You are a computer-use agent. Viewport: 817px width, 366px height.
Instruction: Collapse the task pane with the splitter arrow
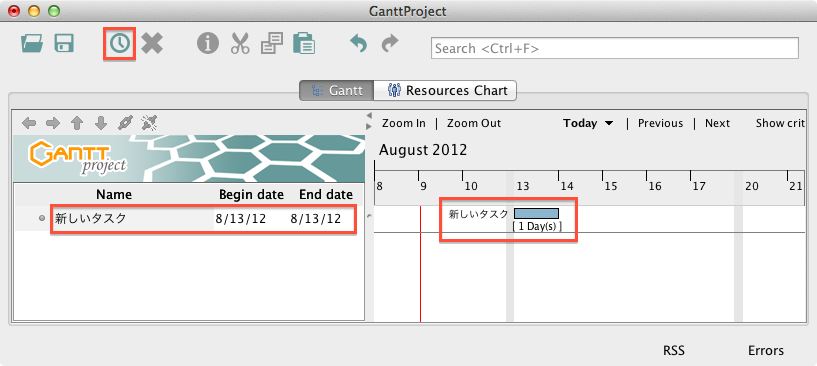(x=369, y=115)
